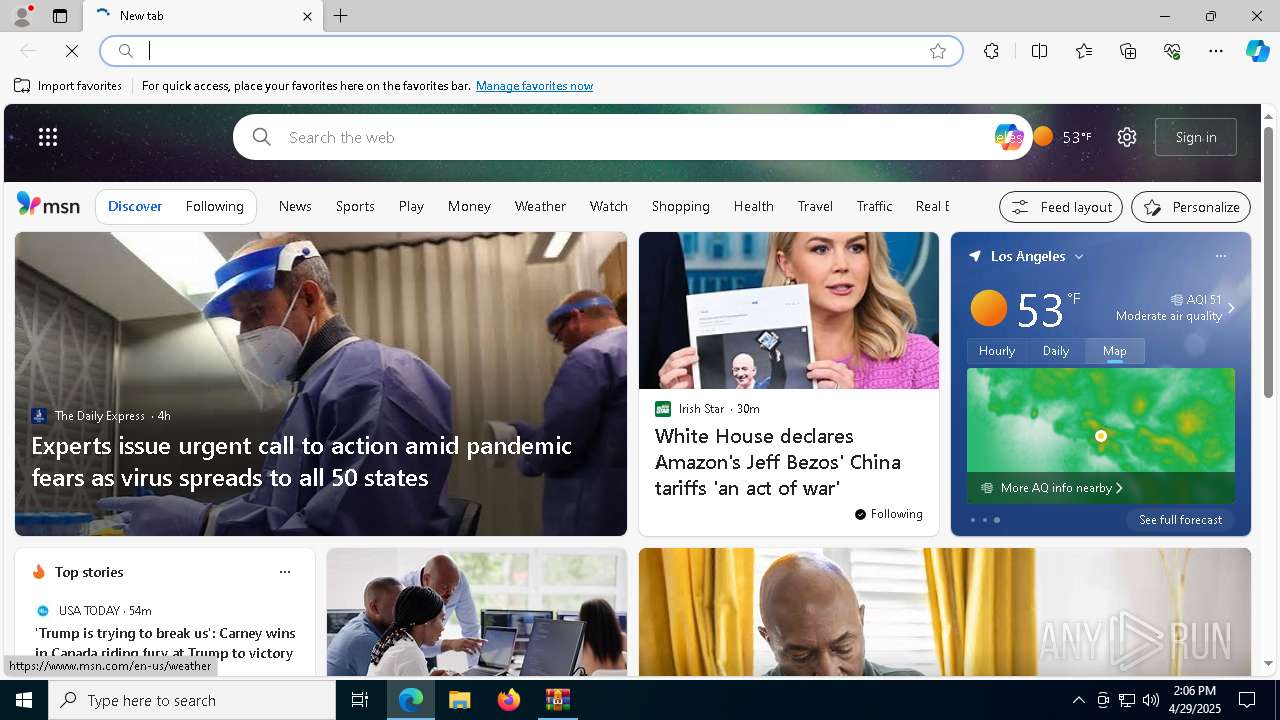This screenshot has height=720, width=1280.
Task: Select the Daily weather tab
Action: [1056, 351]
